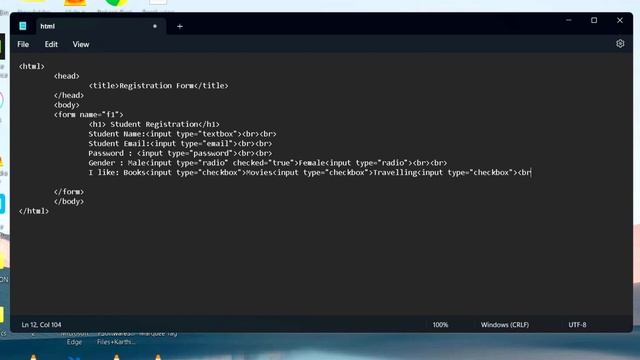The image size is (640, 360).
Task: Close the html tab via unsaved dot
Action: click(155, 26)
